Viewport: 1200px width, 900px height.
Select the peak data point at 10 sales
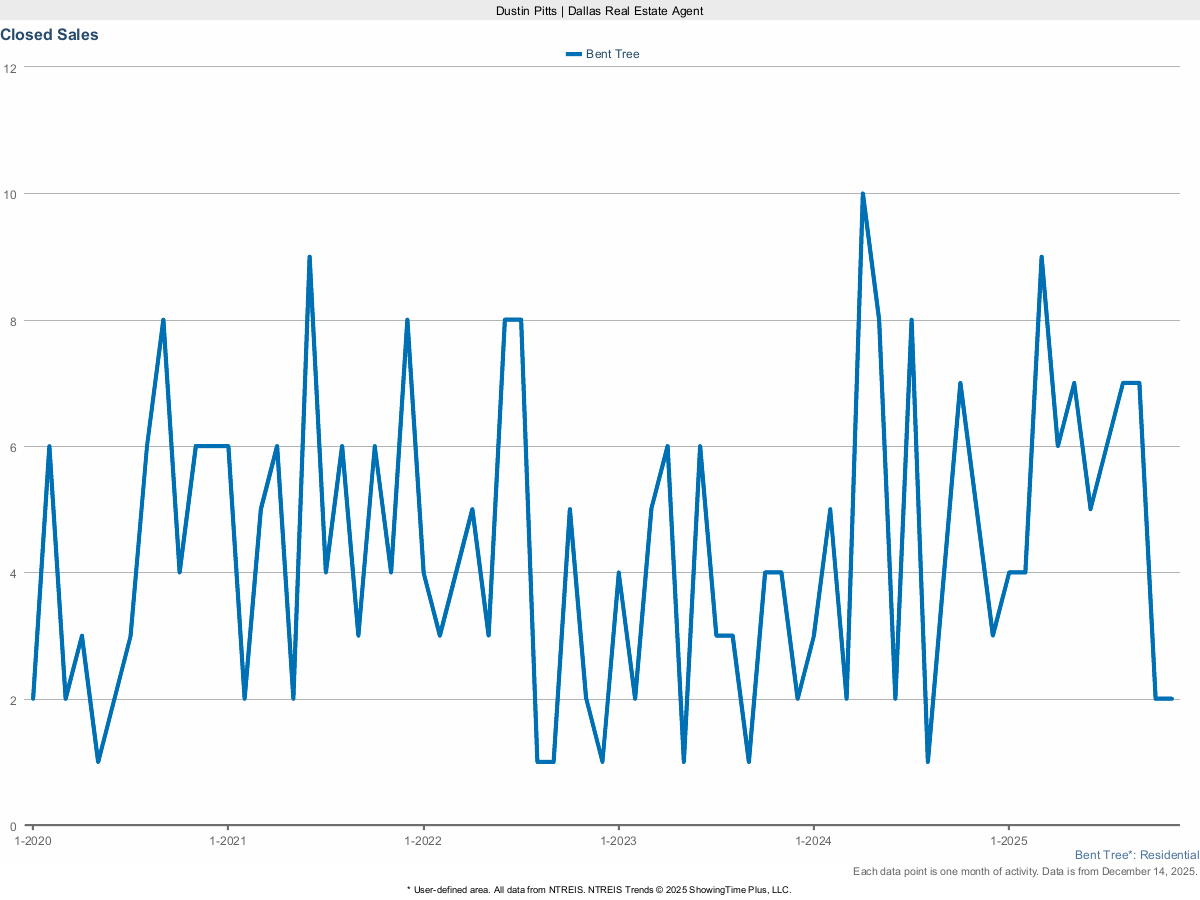point(863,190)
